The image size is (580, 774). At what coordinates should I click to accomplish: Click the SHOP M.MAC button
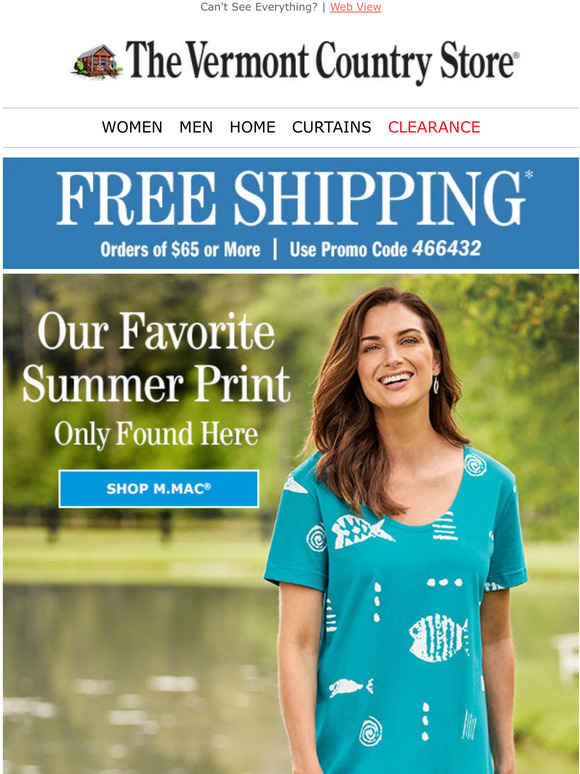[158, 489]
